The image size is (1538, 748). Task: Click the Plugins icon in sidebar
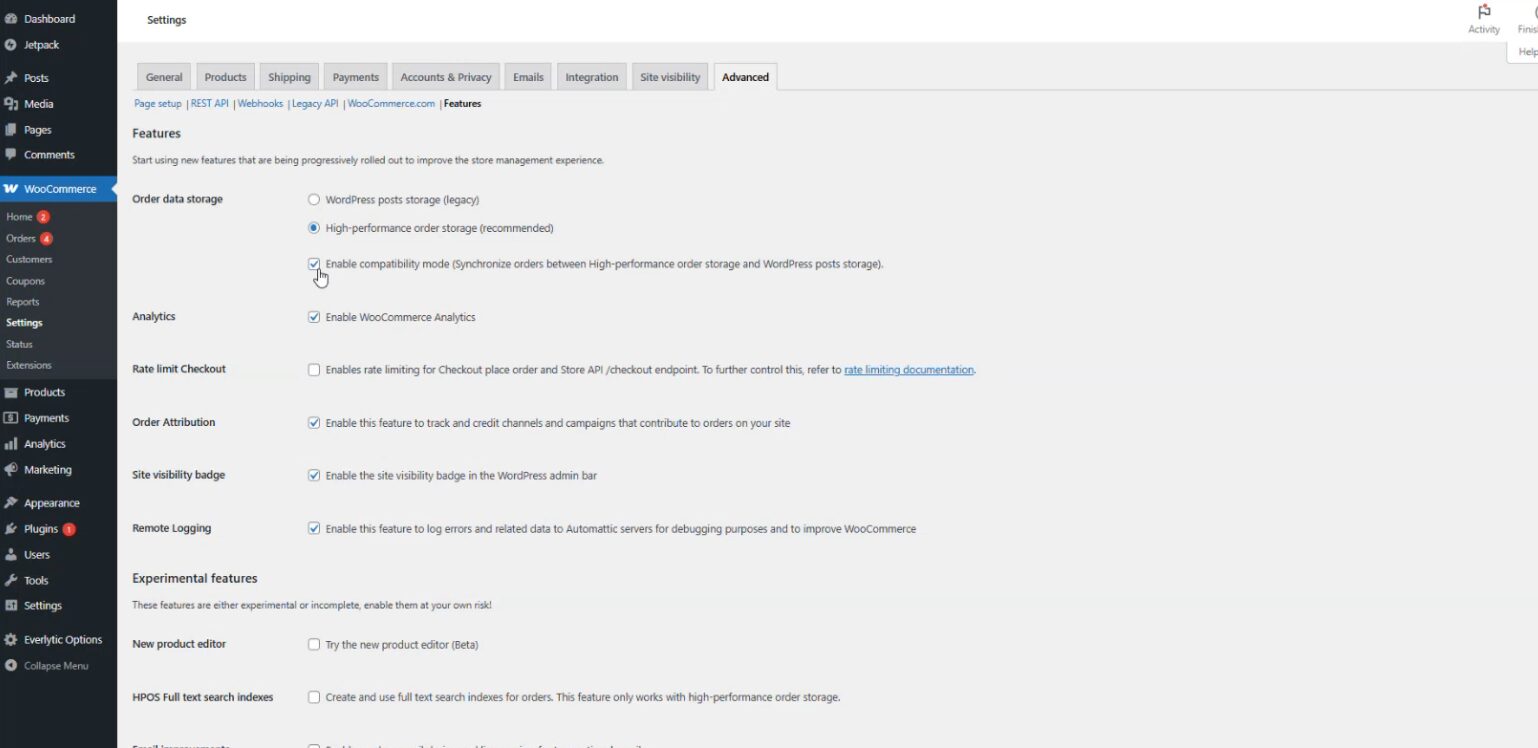(x=10, y=529)
